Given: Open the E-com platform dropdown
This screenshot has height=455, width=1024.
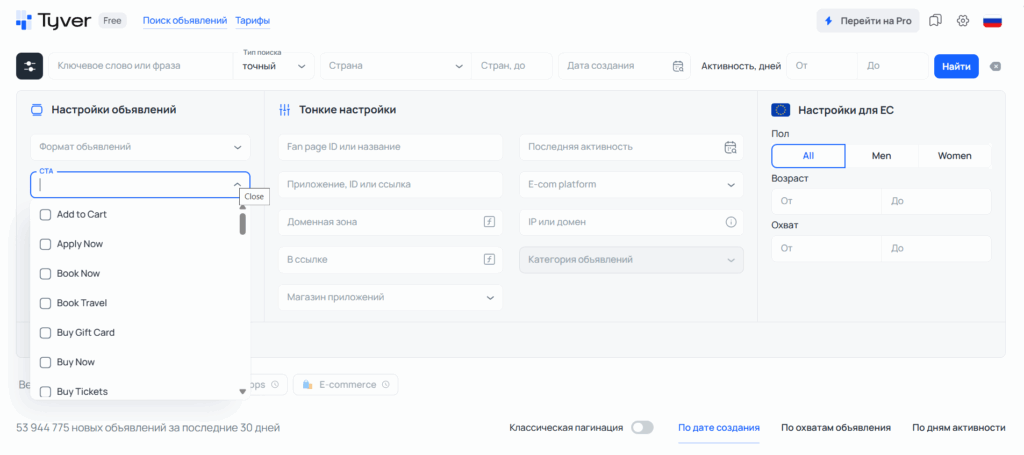Looking at the screenshot, I should click(x=630, y=185).
